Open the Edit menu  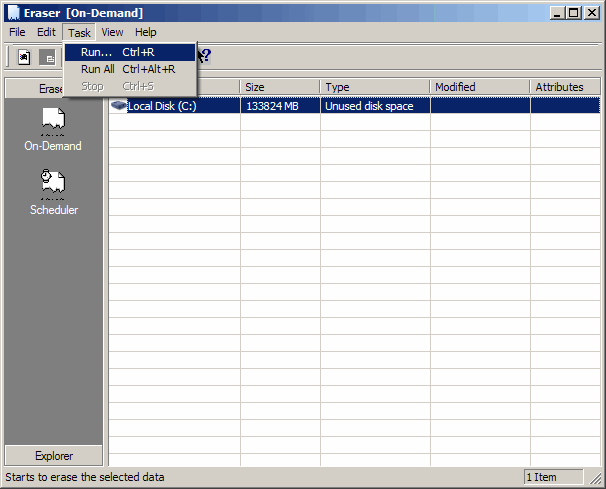(46, 32)
